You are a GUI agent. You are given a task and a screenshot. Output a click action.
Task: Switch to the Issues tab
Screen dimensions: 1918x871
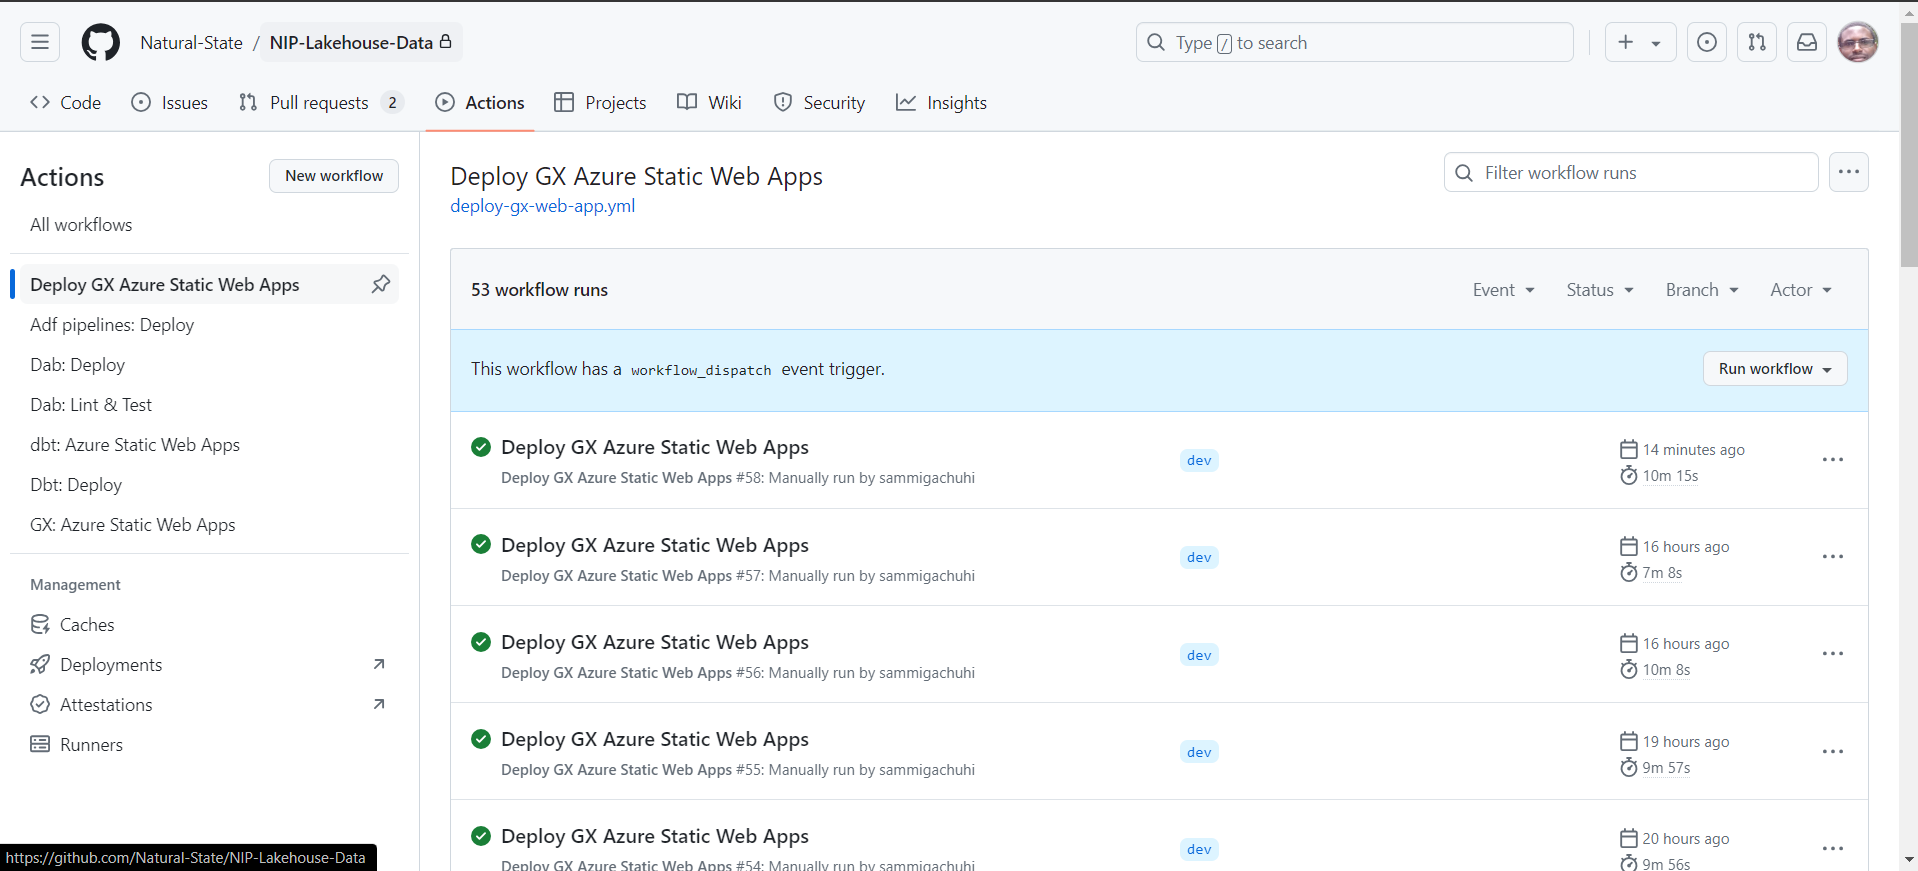[x=170, y=102]
